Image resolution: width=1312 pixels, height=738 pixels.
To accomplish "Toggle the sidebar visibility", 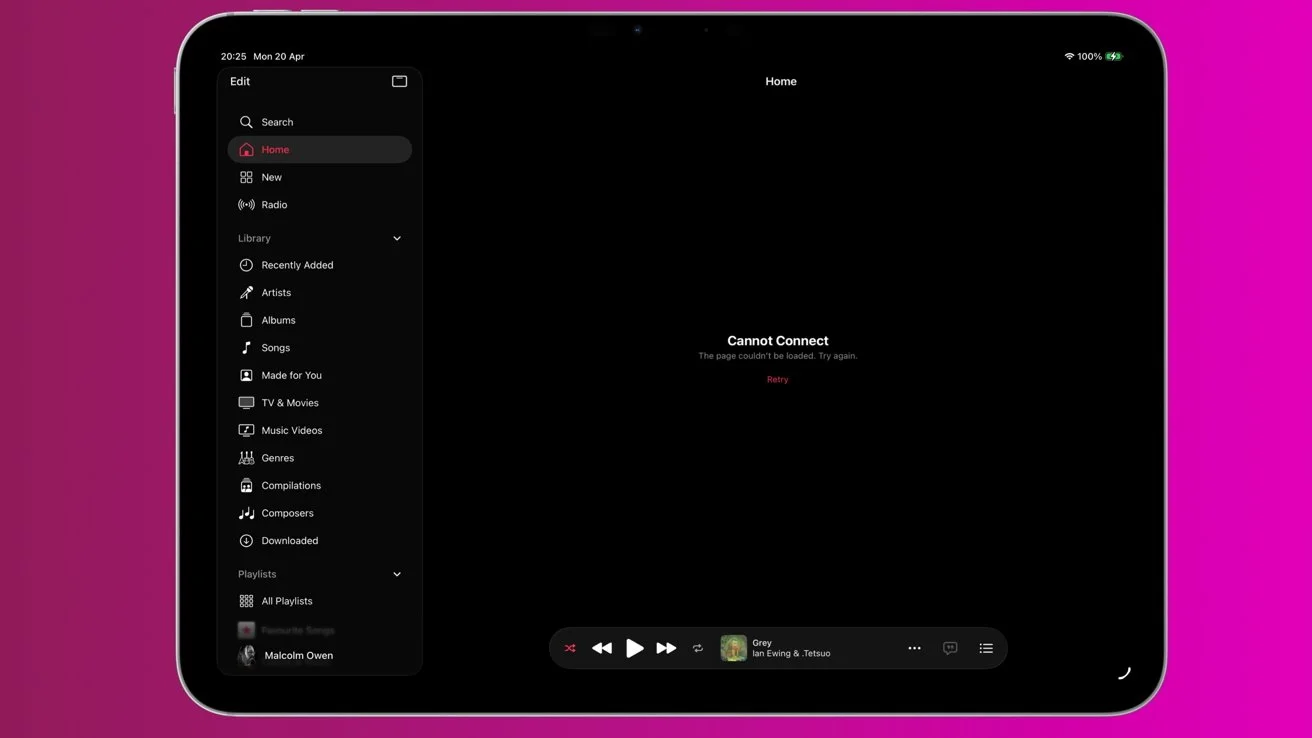I will point(399,81).
